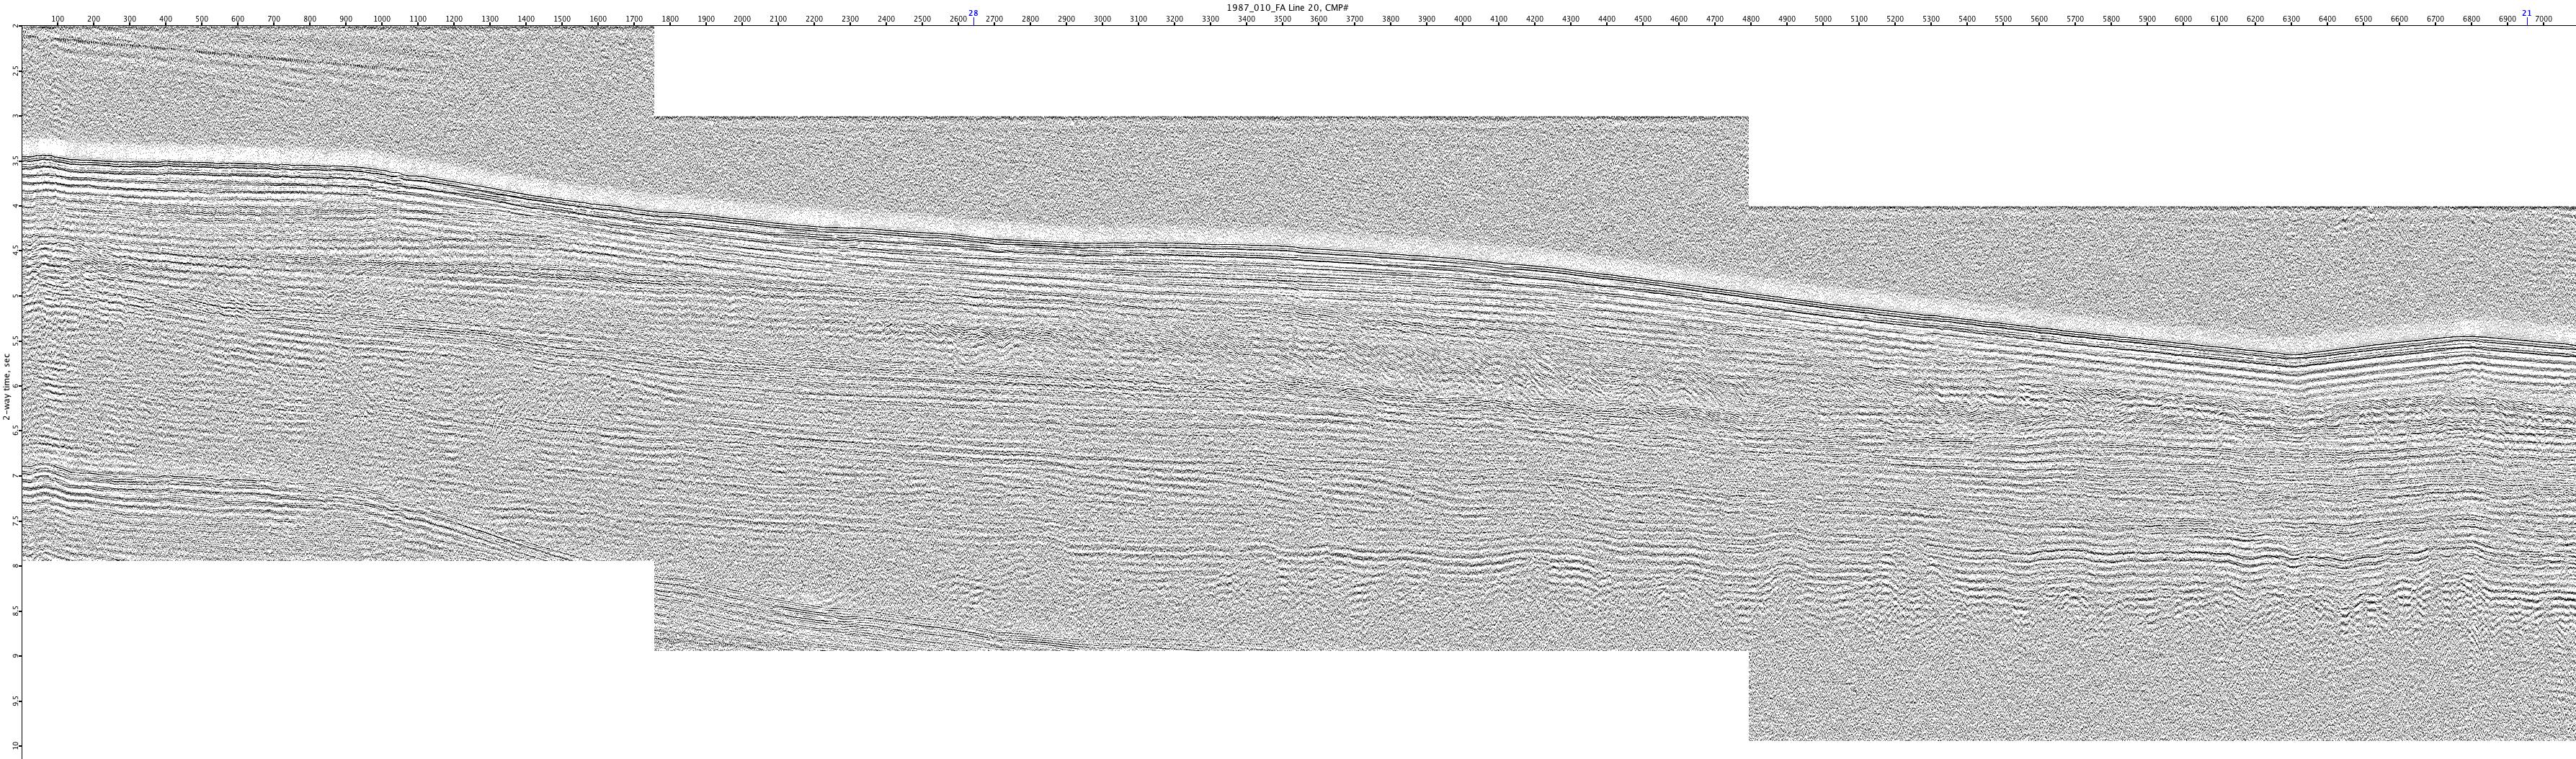This screenshot has width=2576, height=759.
Task: Click CMP tick label 2600 near marker 28
Action: pos(958,20)
